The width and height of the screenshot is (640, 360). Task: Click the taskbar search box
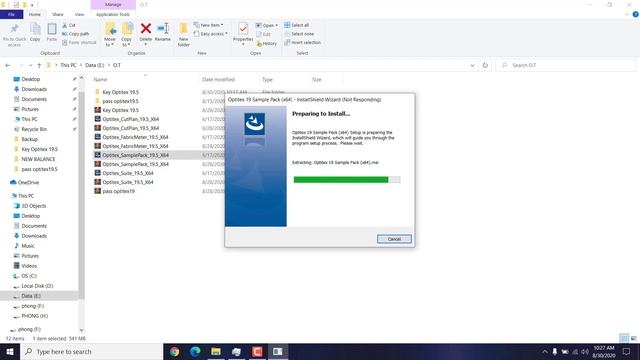tap(91, 351)
